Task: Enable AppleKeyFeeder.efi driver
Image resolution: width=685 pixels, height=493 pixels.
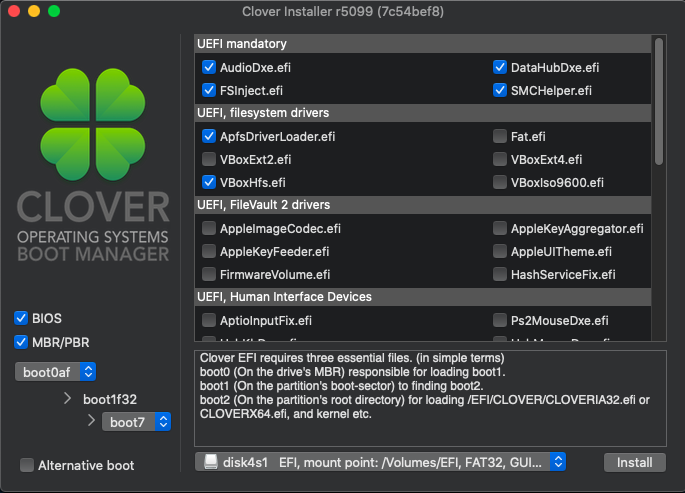Action: tap(209, 252)
